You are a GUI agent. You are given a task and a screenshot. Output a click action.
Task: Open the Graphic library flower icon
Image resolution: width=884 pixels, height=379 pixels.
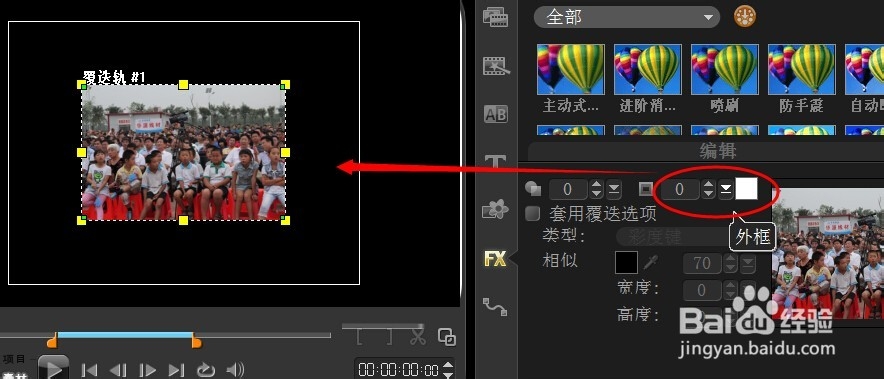tap(496, 210)
